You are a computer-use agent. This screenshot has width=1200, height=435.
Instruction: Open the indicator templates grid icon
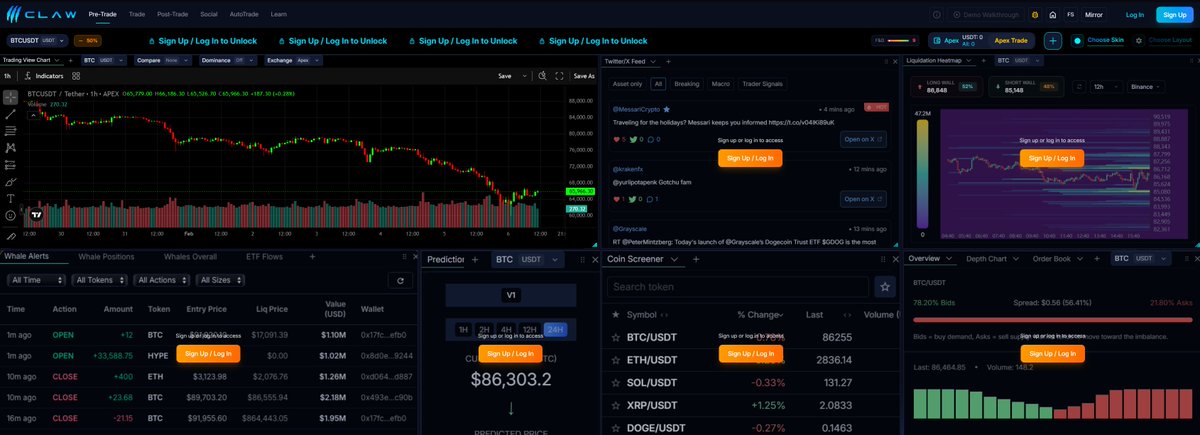75,75
